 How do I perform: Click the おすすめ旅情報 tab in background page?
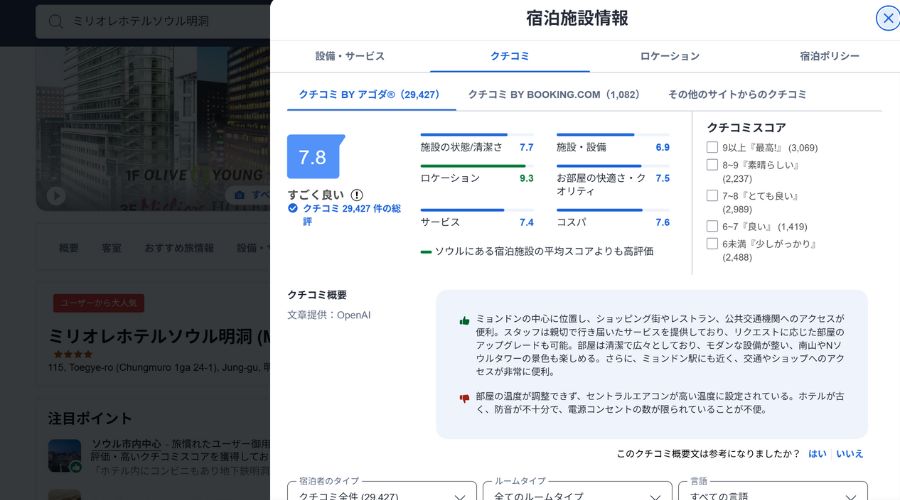point(179,248)
